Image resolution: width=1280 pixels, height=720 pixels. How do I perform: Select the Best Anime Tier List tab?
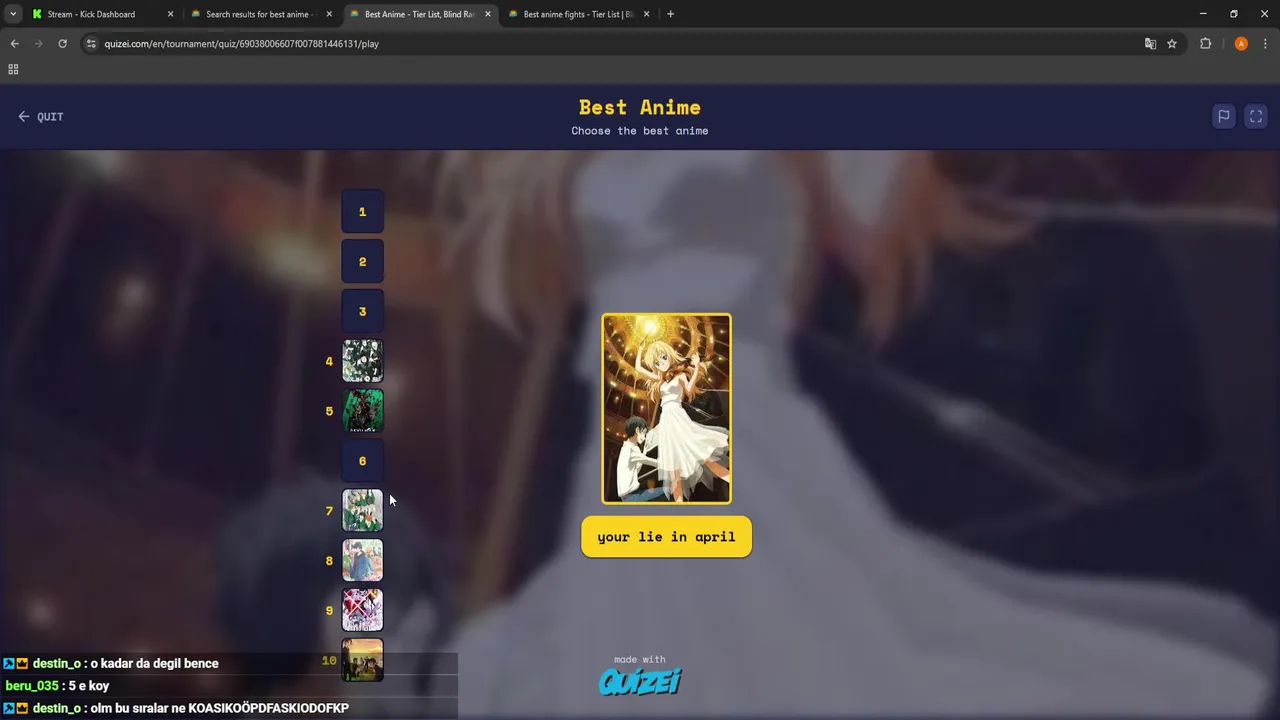coord(419,14)
